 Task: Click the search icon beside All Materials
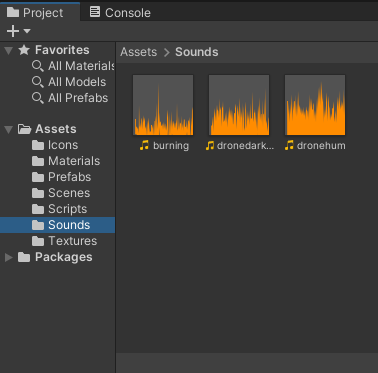pos(38,66)
